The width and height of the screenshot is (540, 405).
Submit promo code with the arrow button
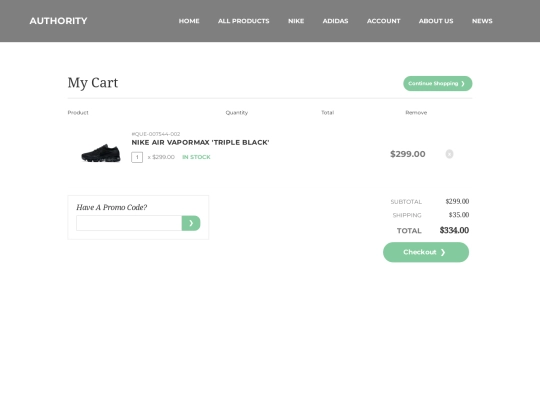point(191,223)
